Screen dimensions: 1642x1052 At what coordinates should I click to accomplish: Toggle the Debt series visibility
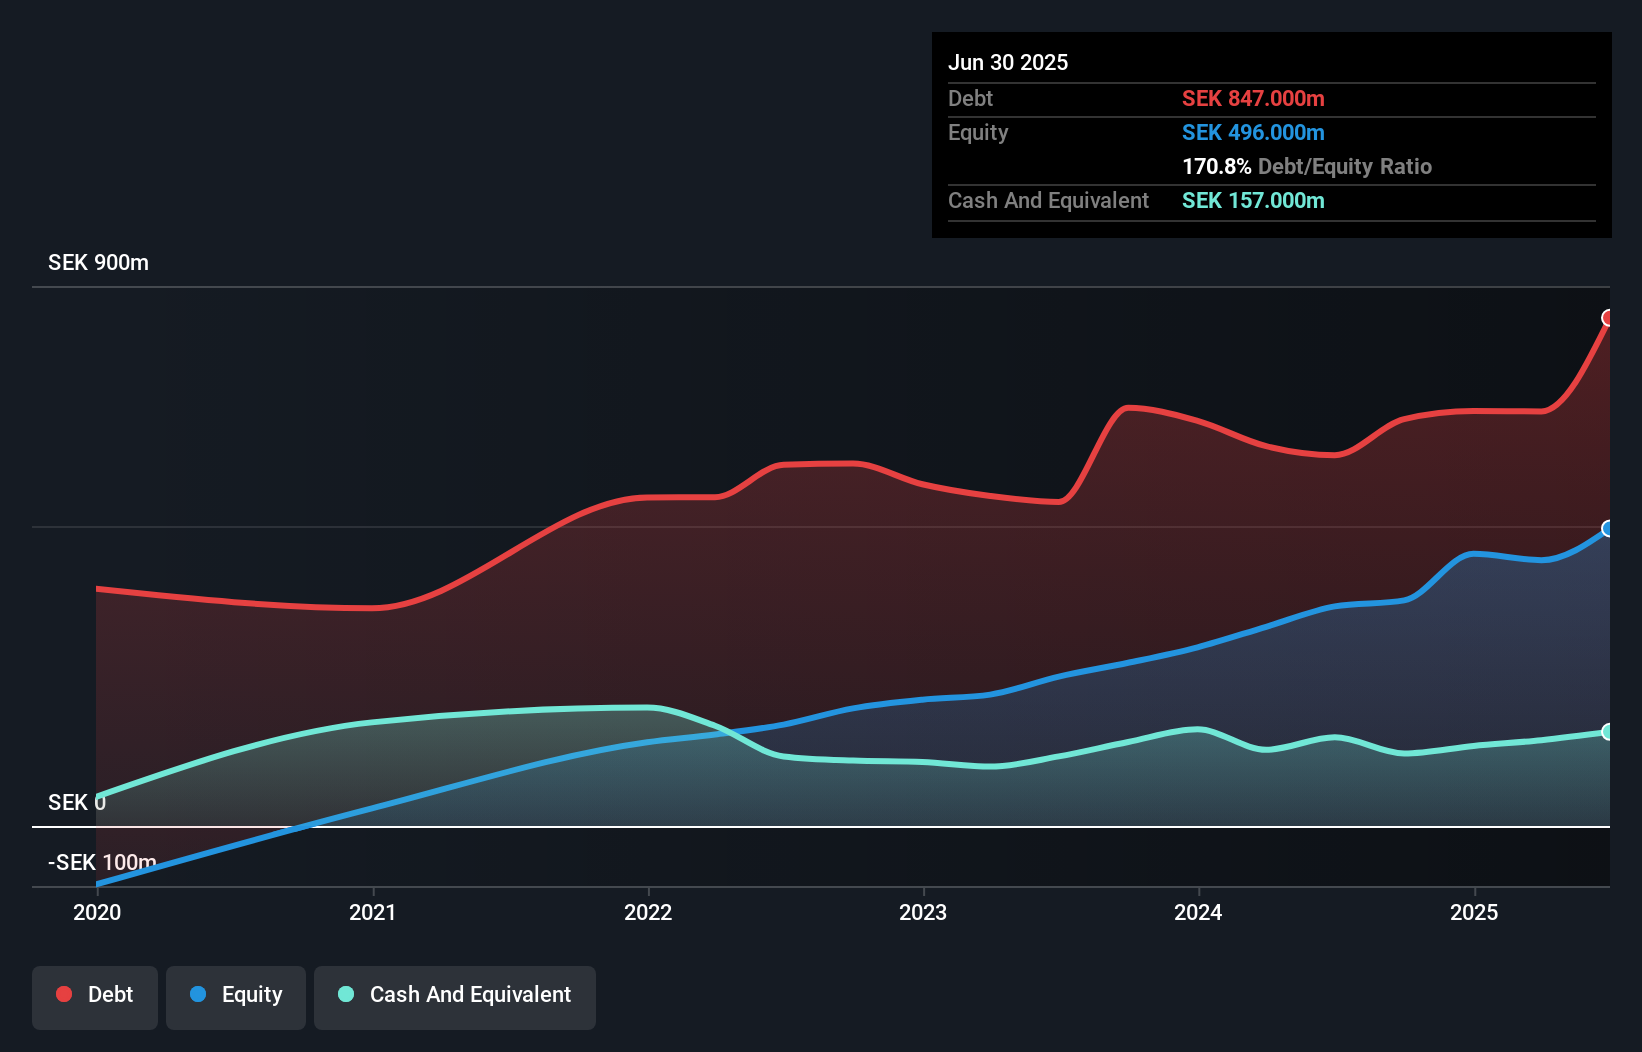tap(95, 996)
